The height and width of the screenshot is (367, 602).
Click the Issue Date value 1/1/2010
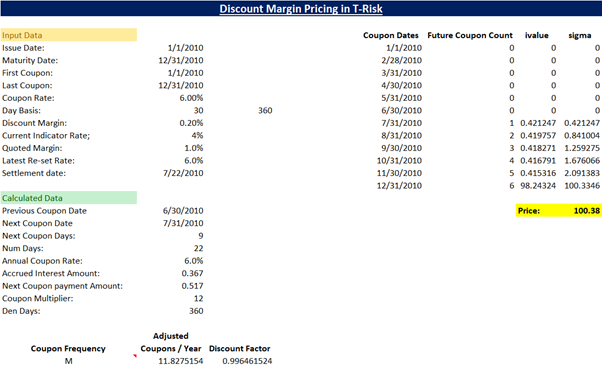[x=185, y=48]
